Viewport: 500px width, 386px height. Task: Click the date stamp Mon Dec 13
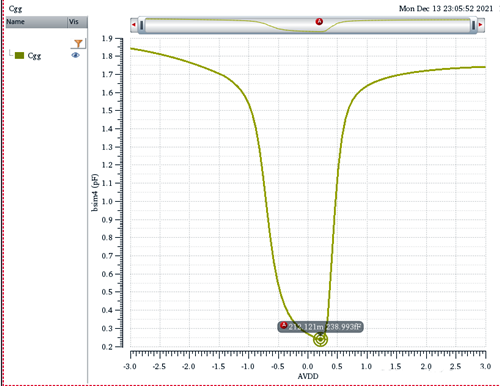pos(446,9)
